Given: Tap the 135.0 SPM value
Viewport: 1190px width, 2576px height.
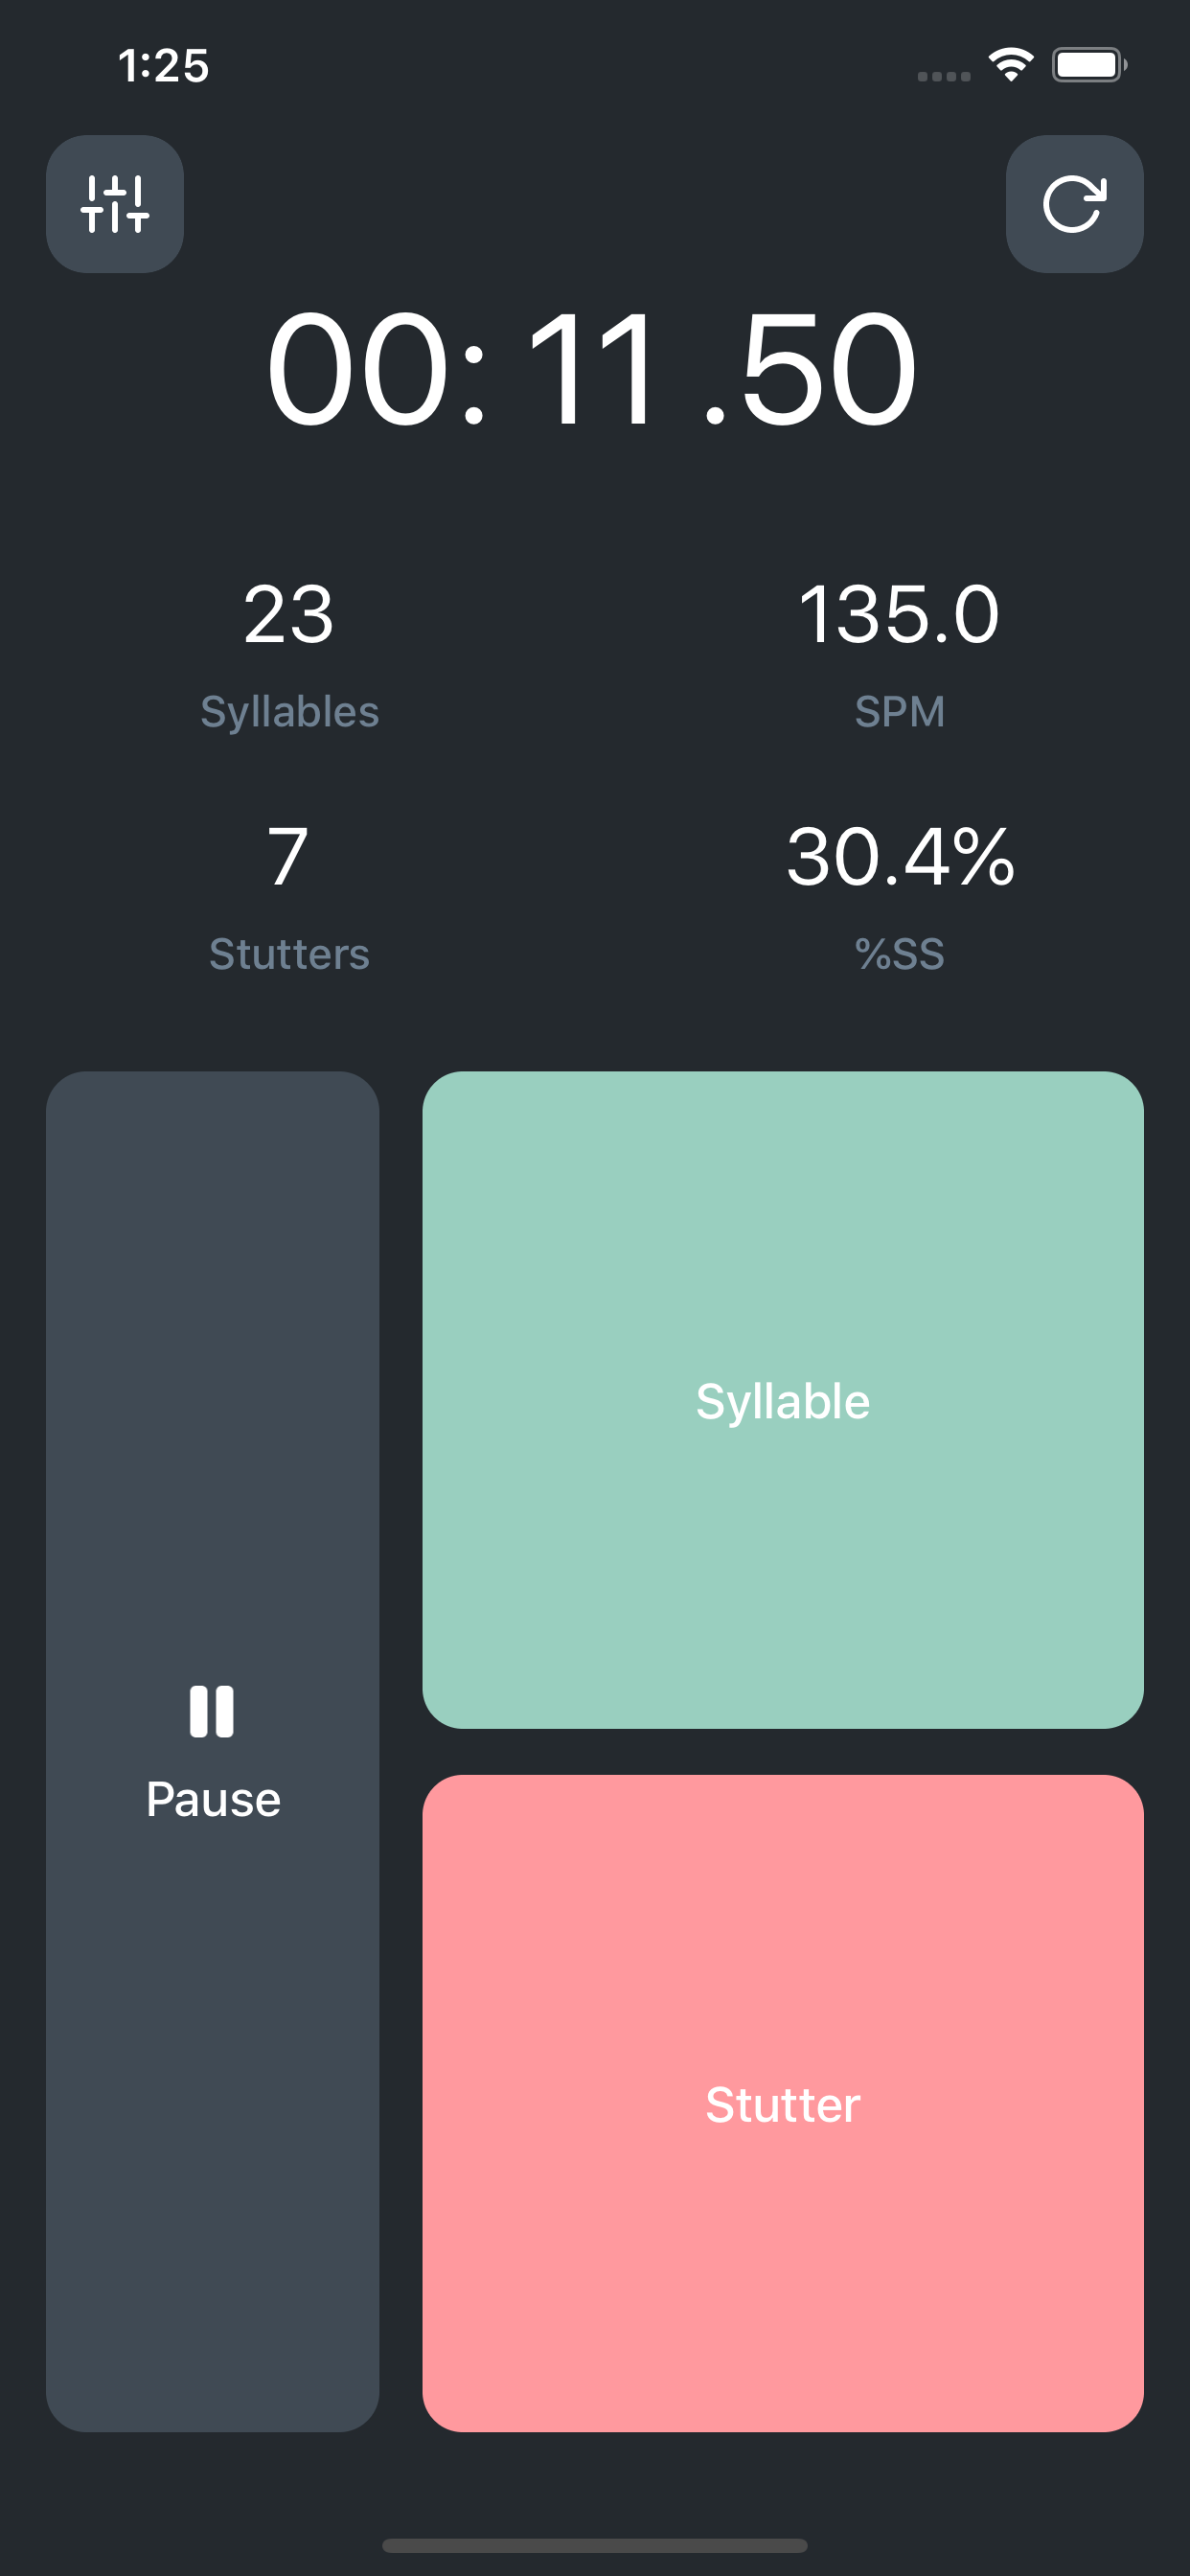Looking at the screenshot, I should coord(898,614).
